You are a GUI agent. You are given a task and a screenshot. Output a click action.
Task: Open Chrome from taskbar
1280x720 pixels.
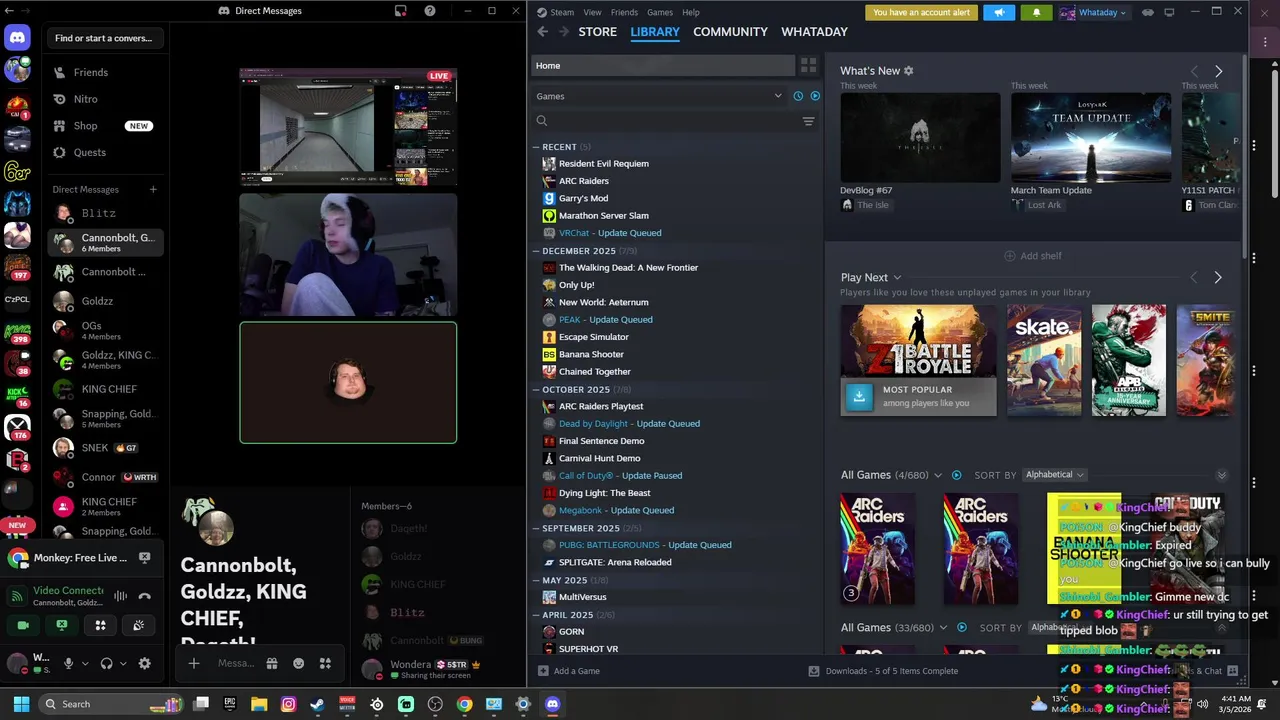tap(464, 704)
